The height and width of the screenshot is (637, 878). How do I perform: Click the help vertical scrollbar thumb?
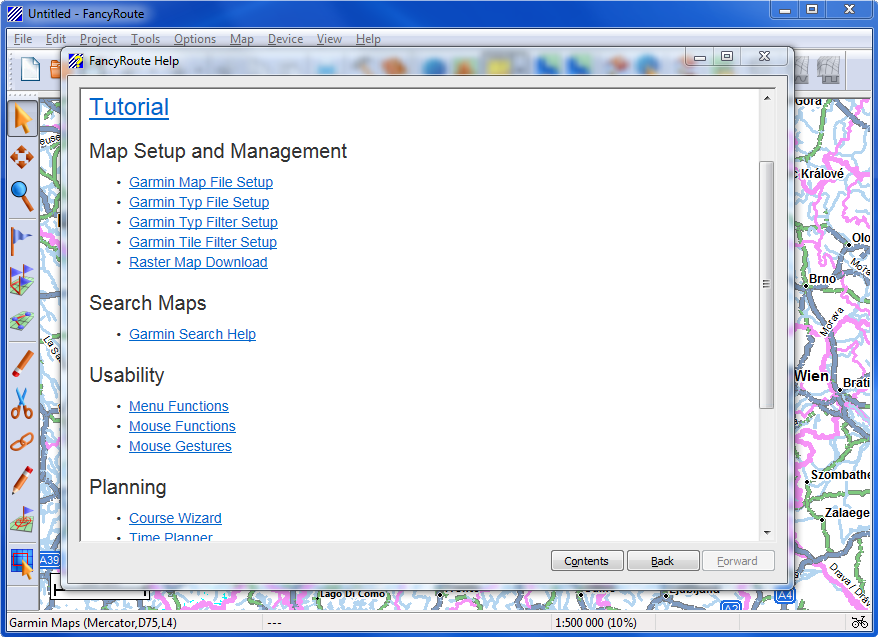tap(767, 285)
